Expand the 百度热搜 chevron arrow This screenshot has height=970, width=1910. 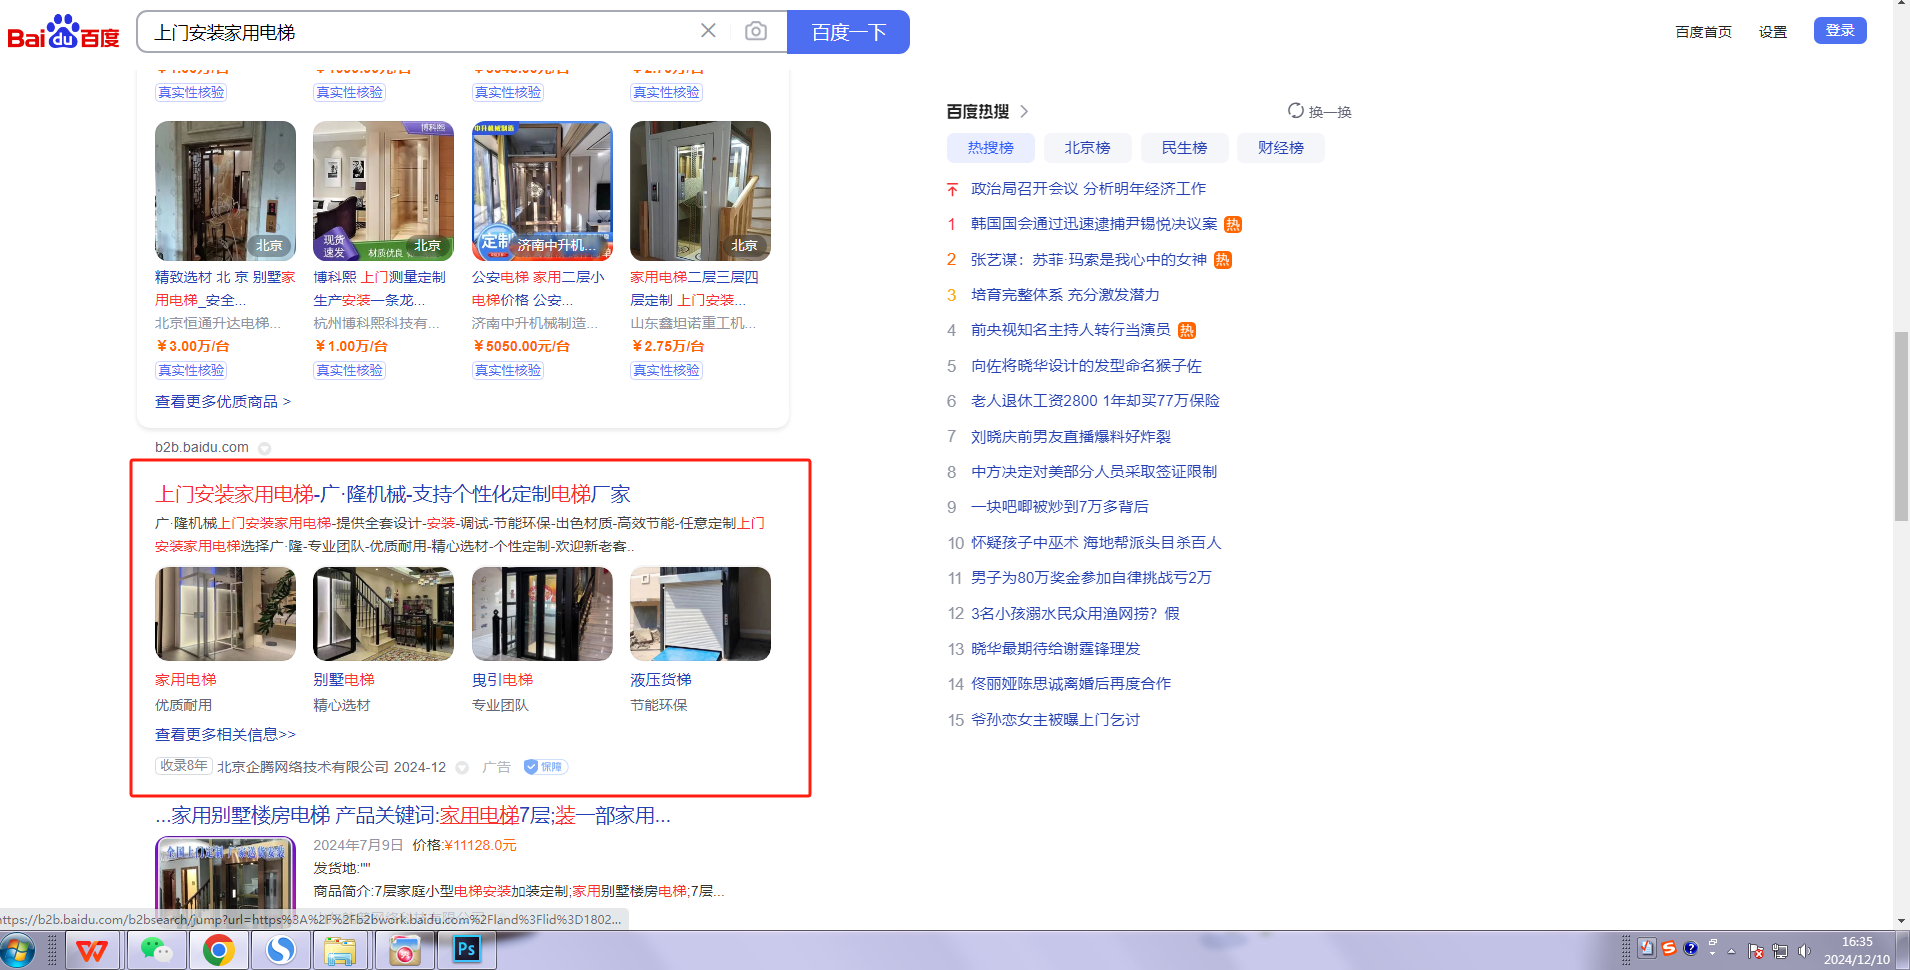pos(1024,112)
